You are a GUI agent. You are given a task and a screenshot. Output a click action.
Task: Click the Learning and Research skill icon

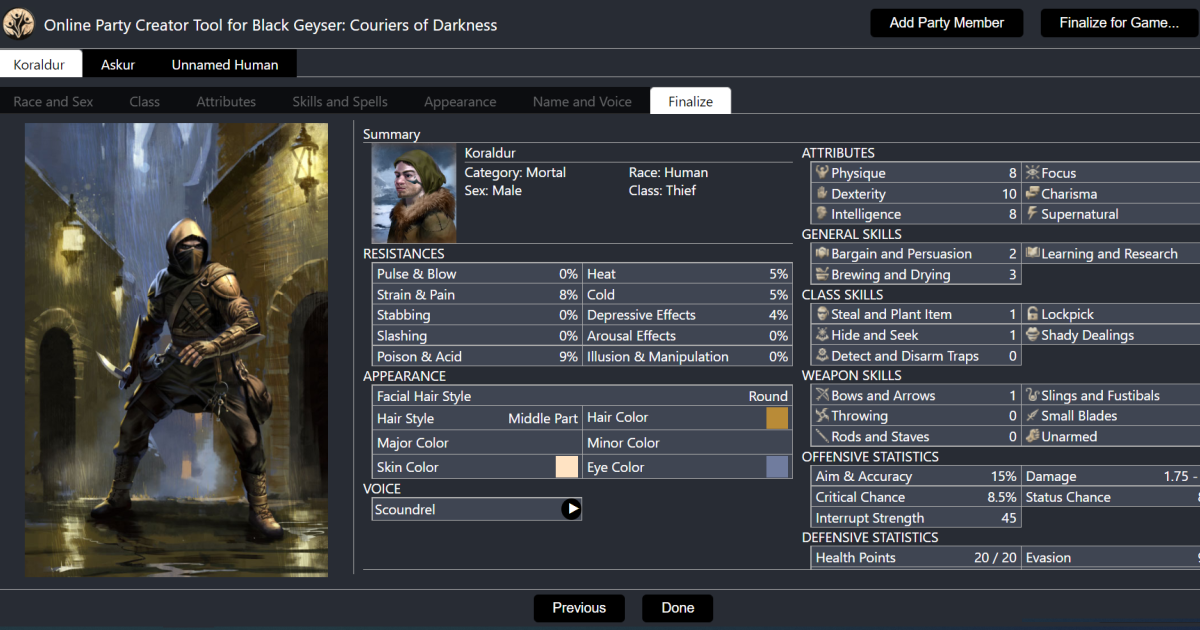1032,254
